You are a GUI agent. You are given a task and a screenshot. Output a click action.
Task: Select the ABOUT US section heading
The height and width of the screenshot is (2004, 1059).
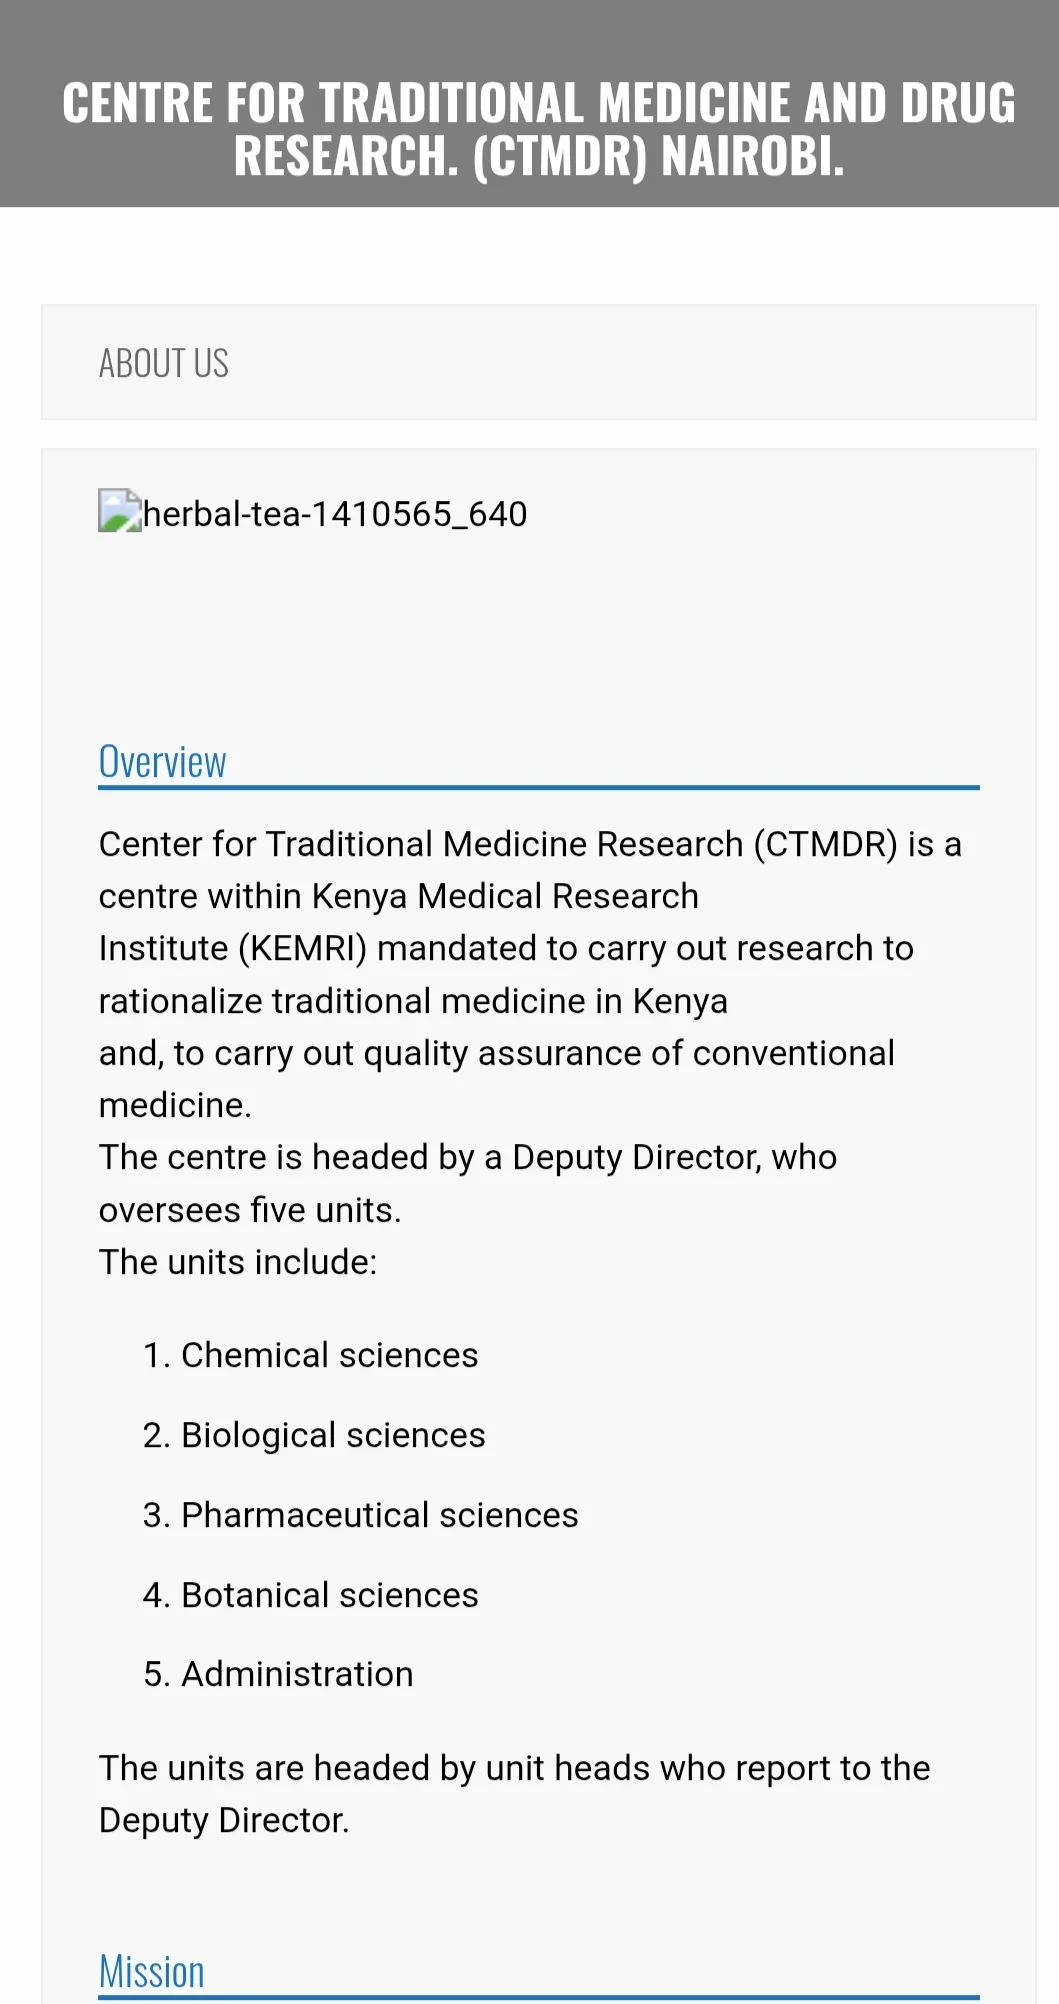(164, 363)
